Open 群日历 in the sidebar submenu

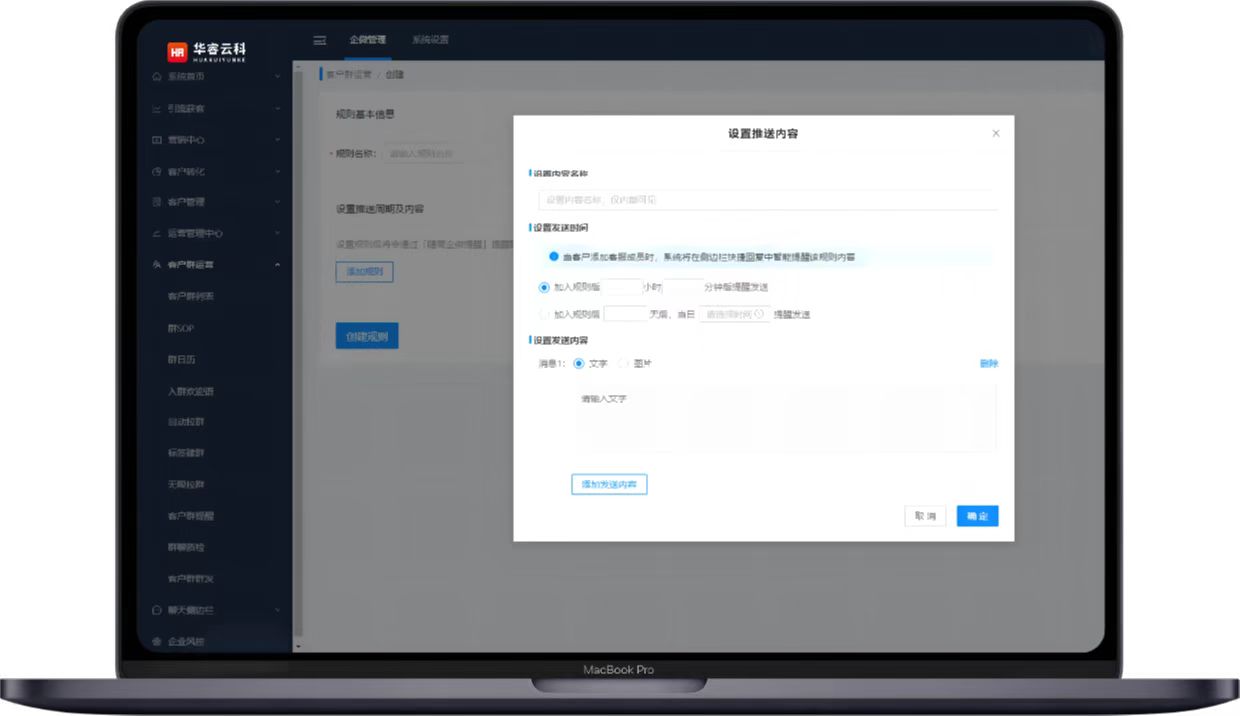click(x=181, y=359)
